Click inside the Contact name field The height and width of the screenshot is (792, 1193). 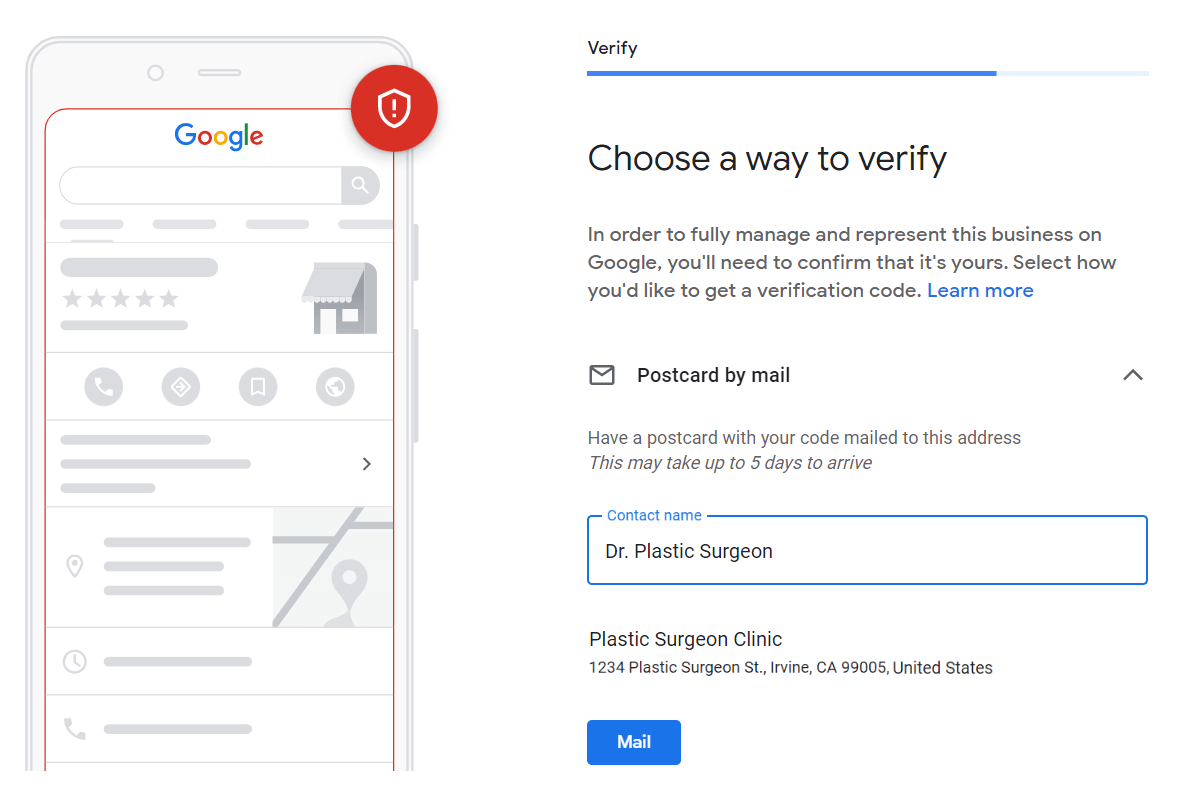866,550
